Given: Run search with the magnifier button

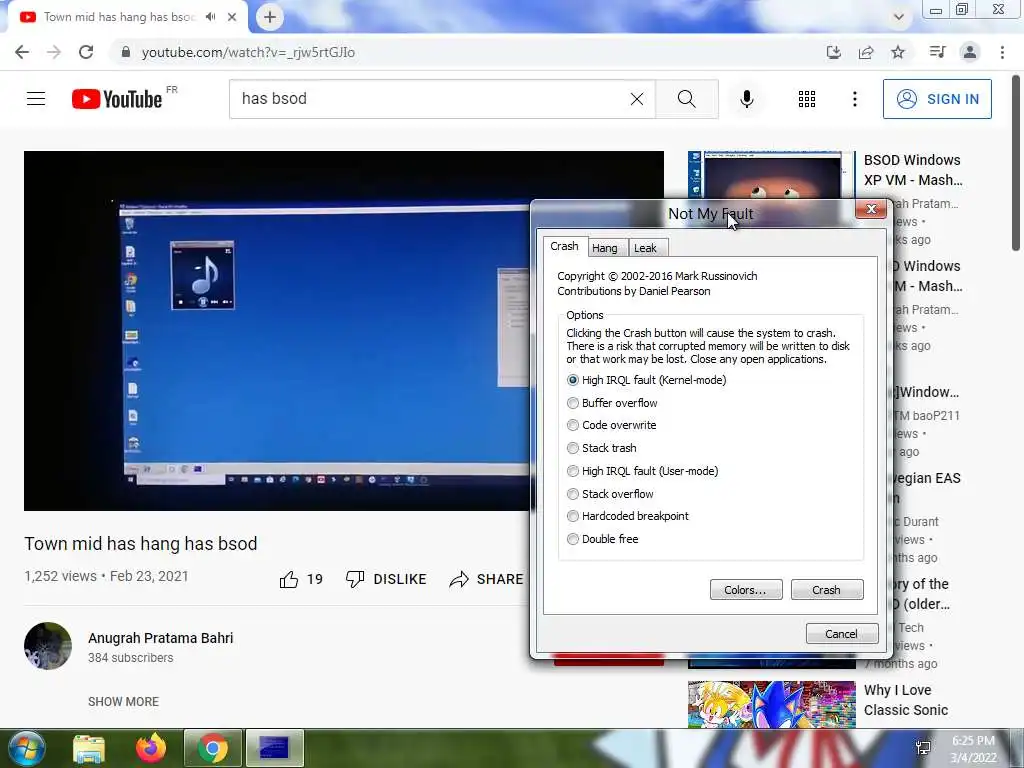Looking at the screenshot, I should tap(687, 99).
